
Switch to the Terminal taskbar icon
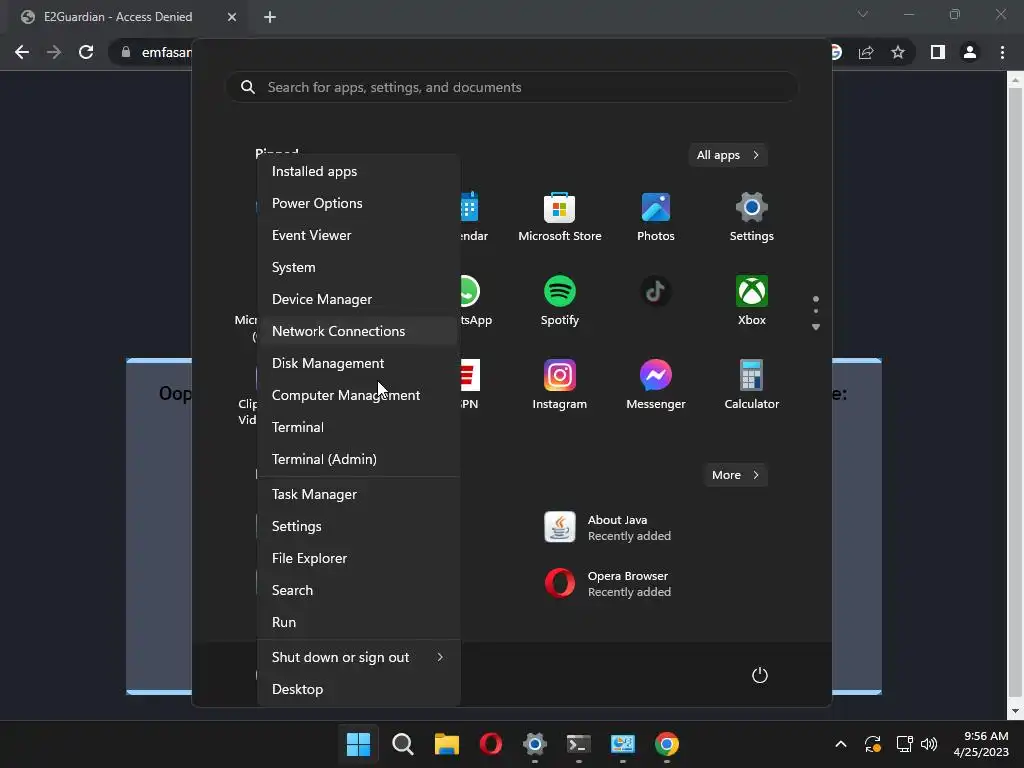[x=579, y=744]
